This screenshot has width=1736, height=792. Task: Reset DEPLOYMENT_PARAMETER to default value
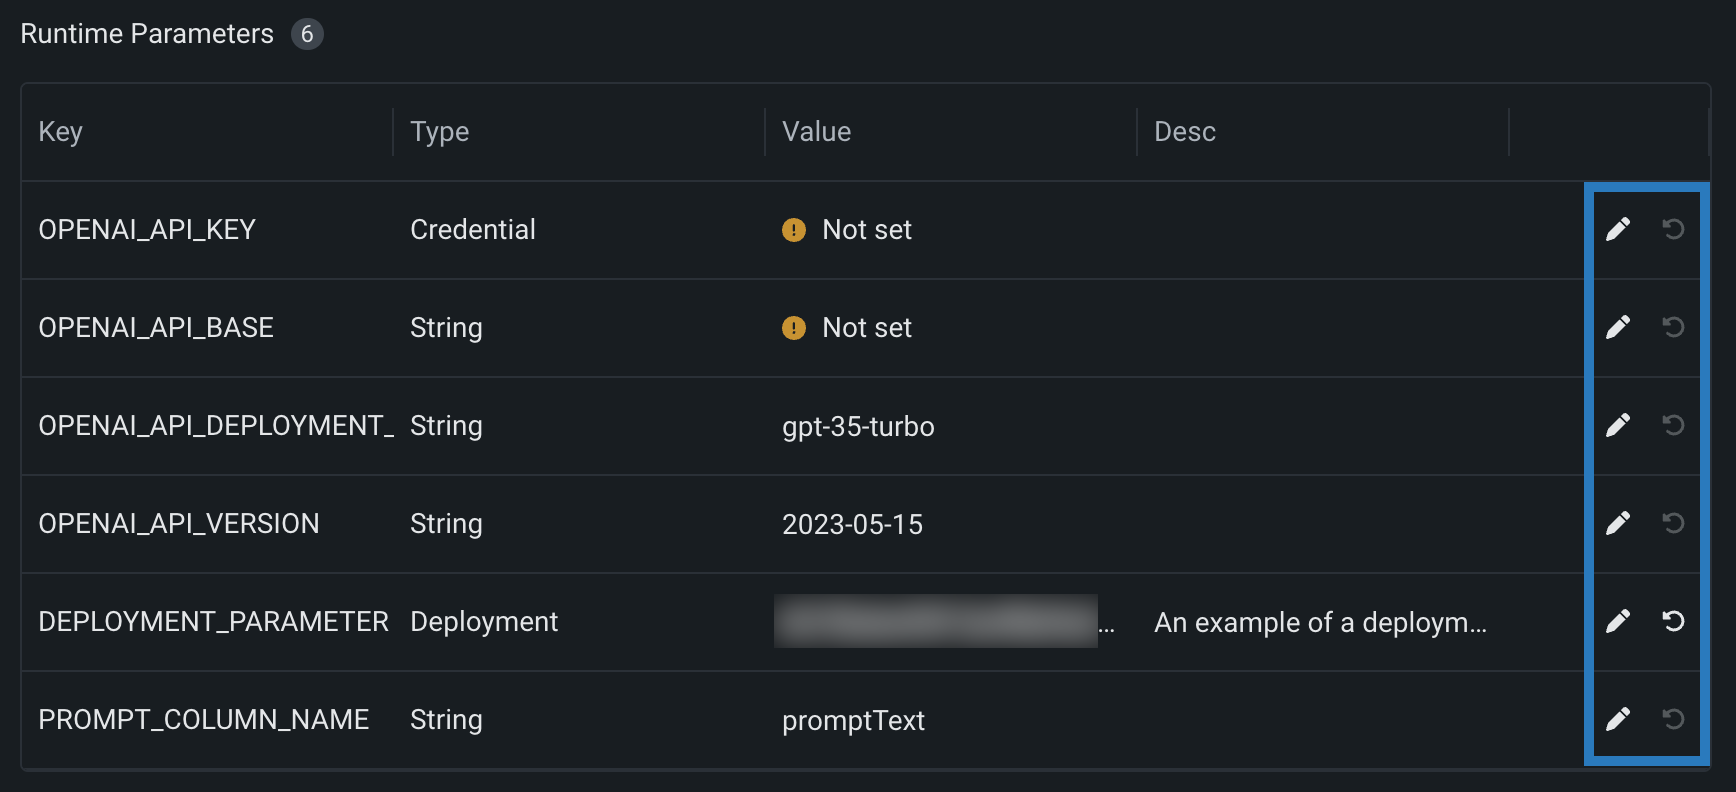click(1673, 622)
